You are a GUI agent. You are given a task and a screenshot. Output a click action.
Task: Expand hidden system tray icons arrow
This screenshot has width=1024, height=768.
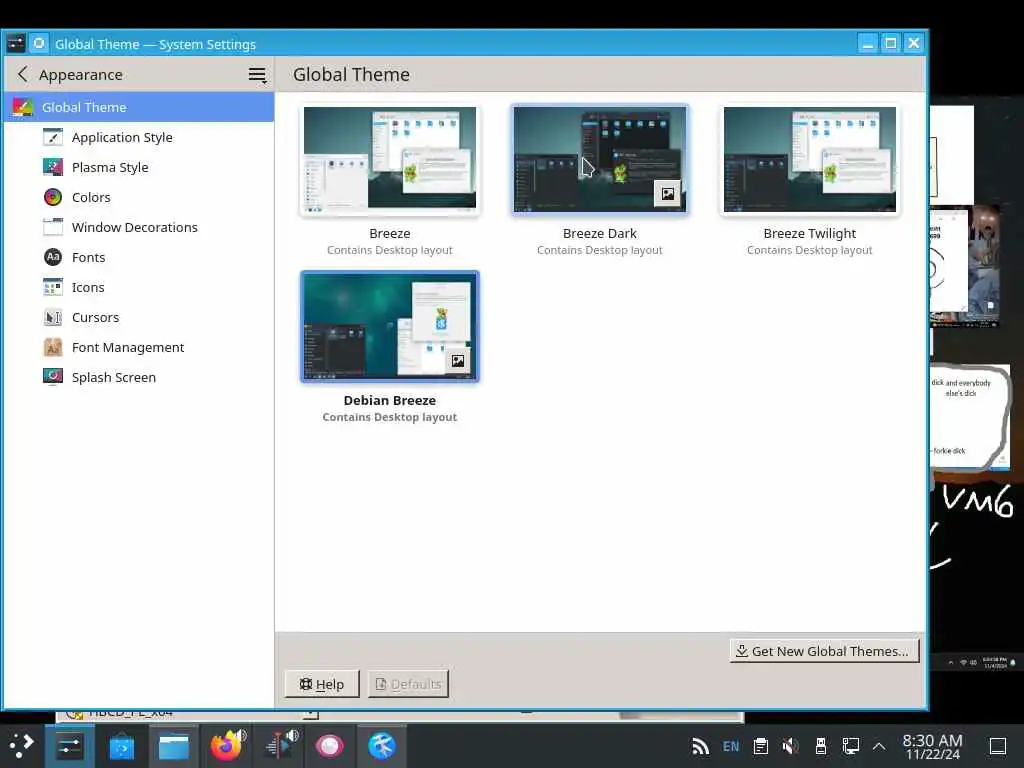point(879,746)
